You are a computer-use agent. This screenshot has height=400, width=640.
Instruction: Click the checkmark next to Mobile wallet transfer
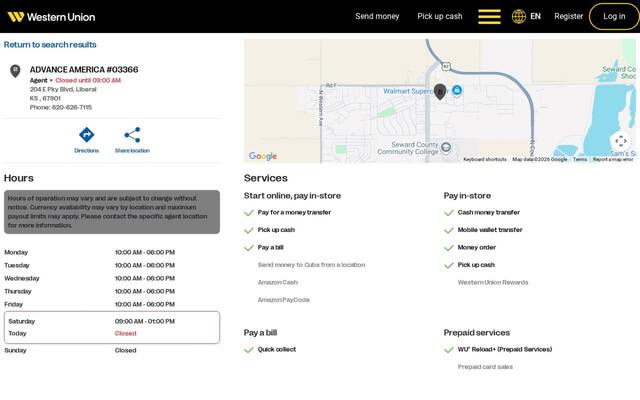click(449, 230)
